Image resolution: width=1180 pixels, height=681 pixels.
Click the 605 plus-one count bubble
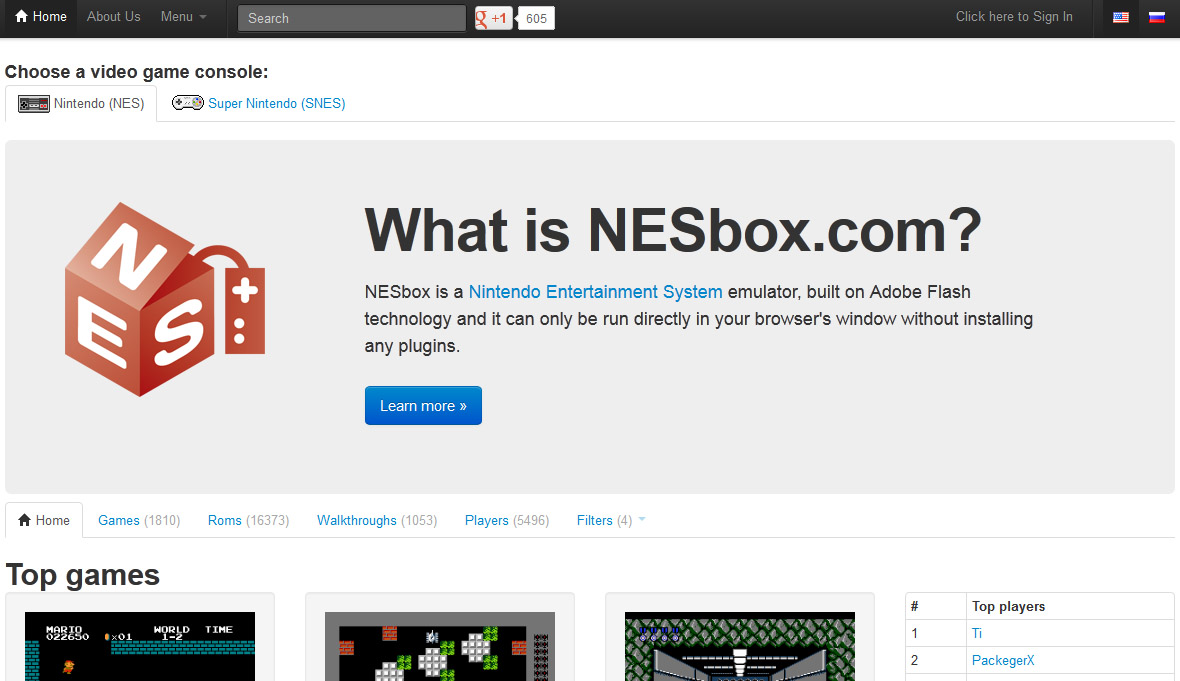(537, 18)
